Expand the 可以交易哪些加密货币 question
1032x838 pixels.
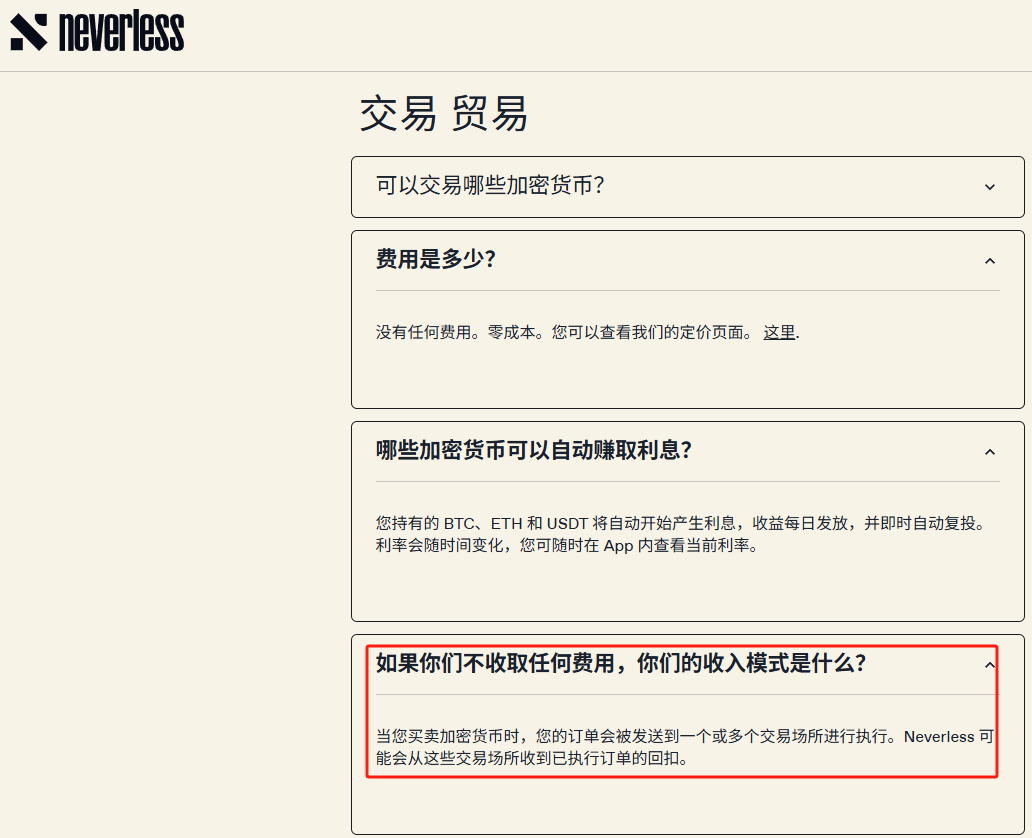[x=989, y=187]
